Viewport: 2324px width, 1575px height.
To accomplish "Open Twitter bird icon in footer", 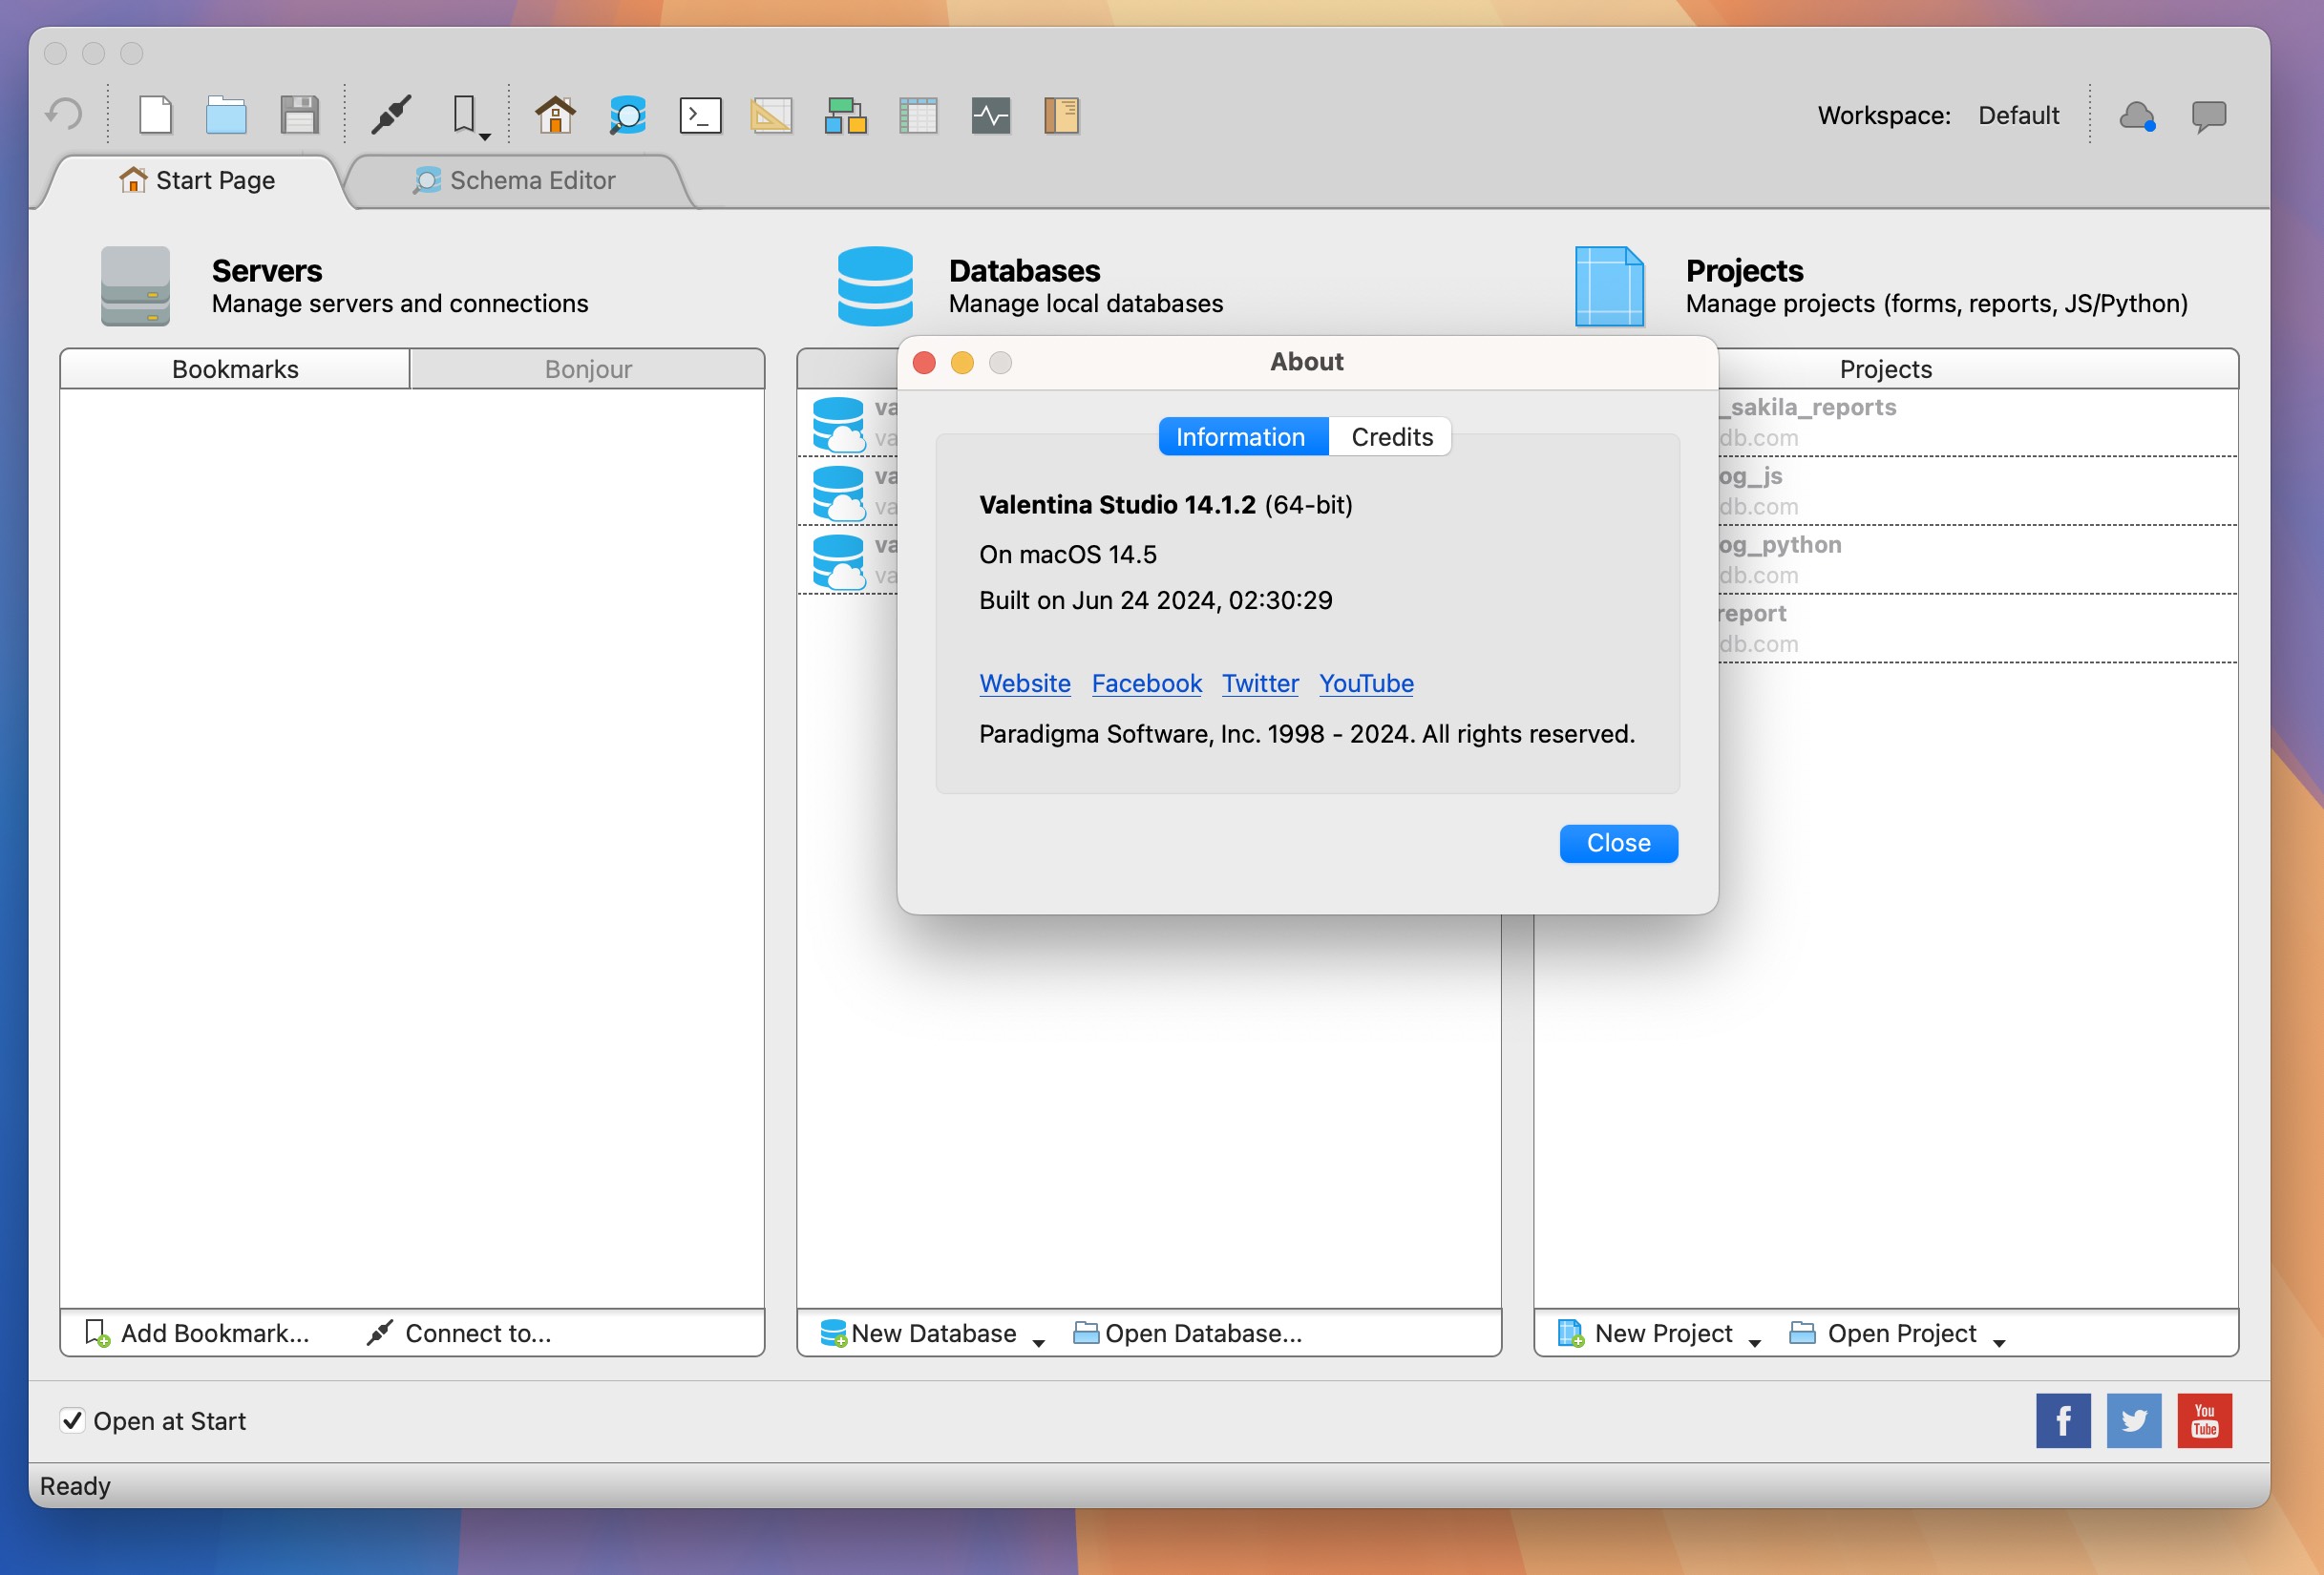I will point(2134,1420).
